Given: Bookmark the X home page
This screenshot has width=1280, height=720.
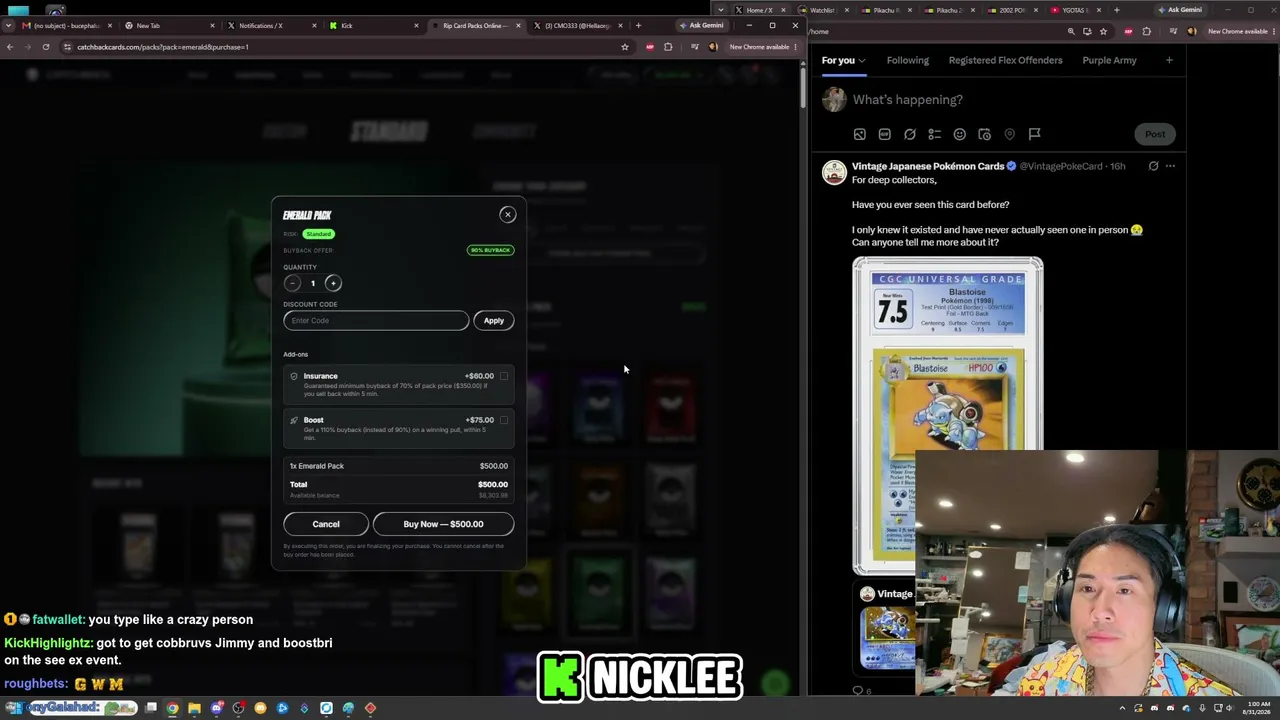Looking at the screenshot, I should pos(1103,31).
